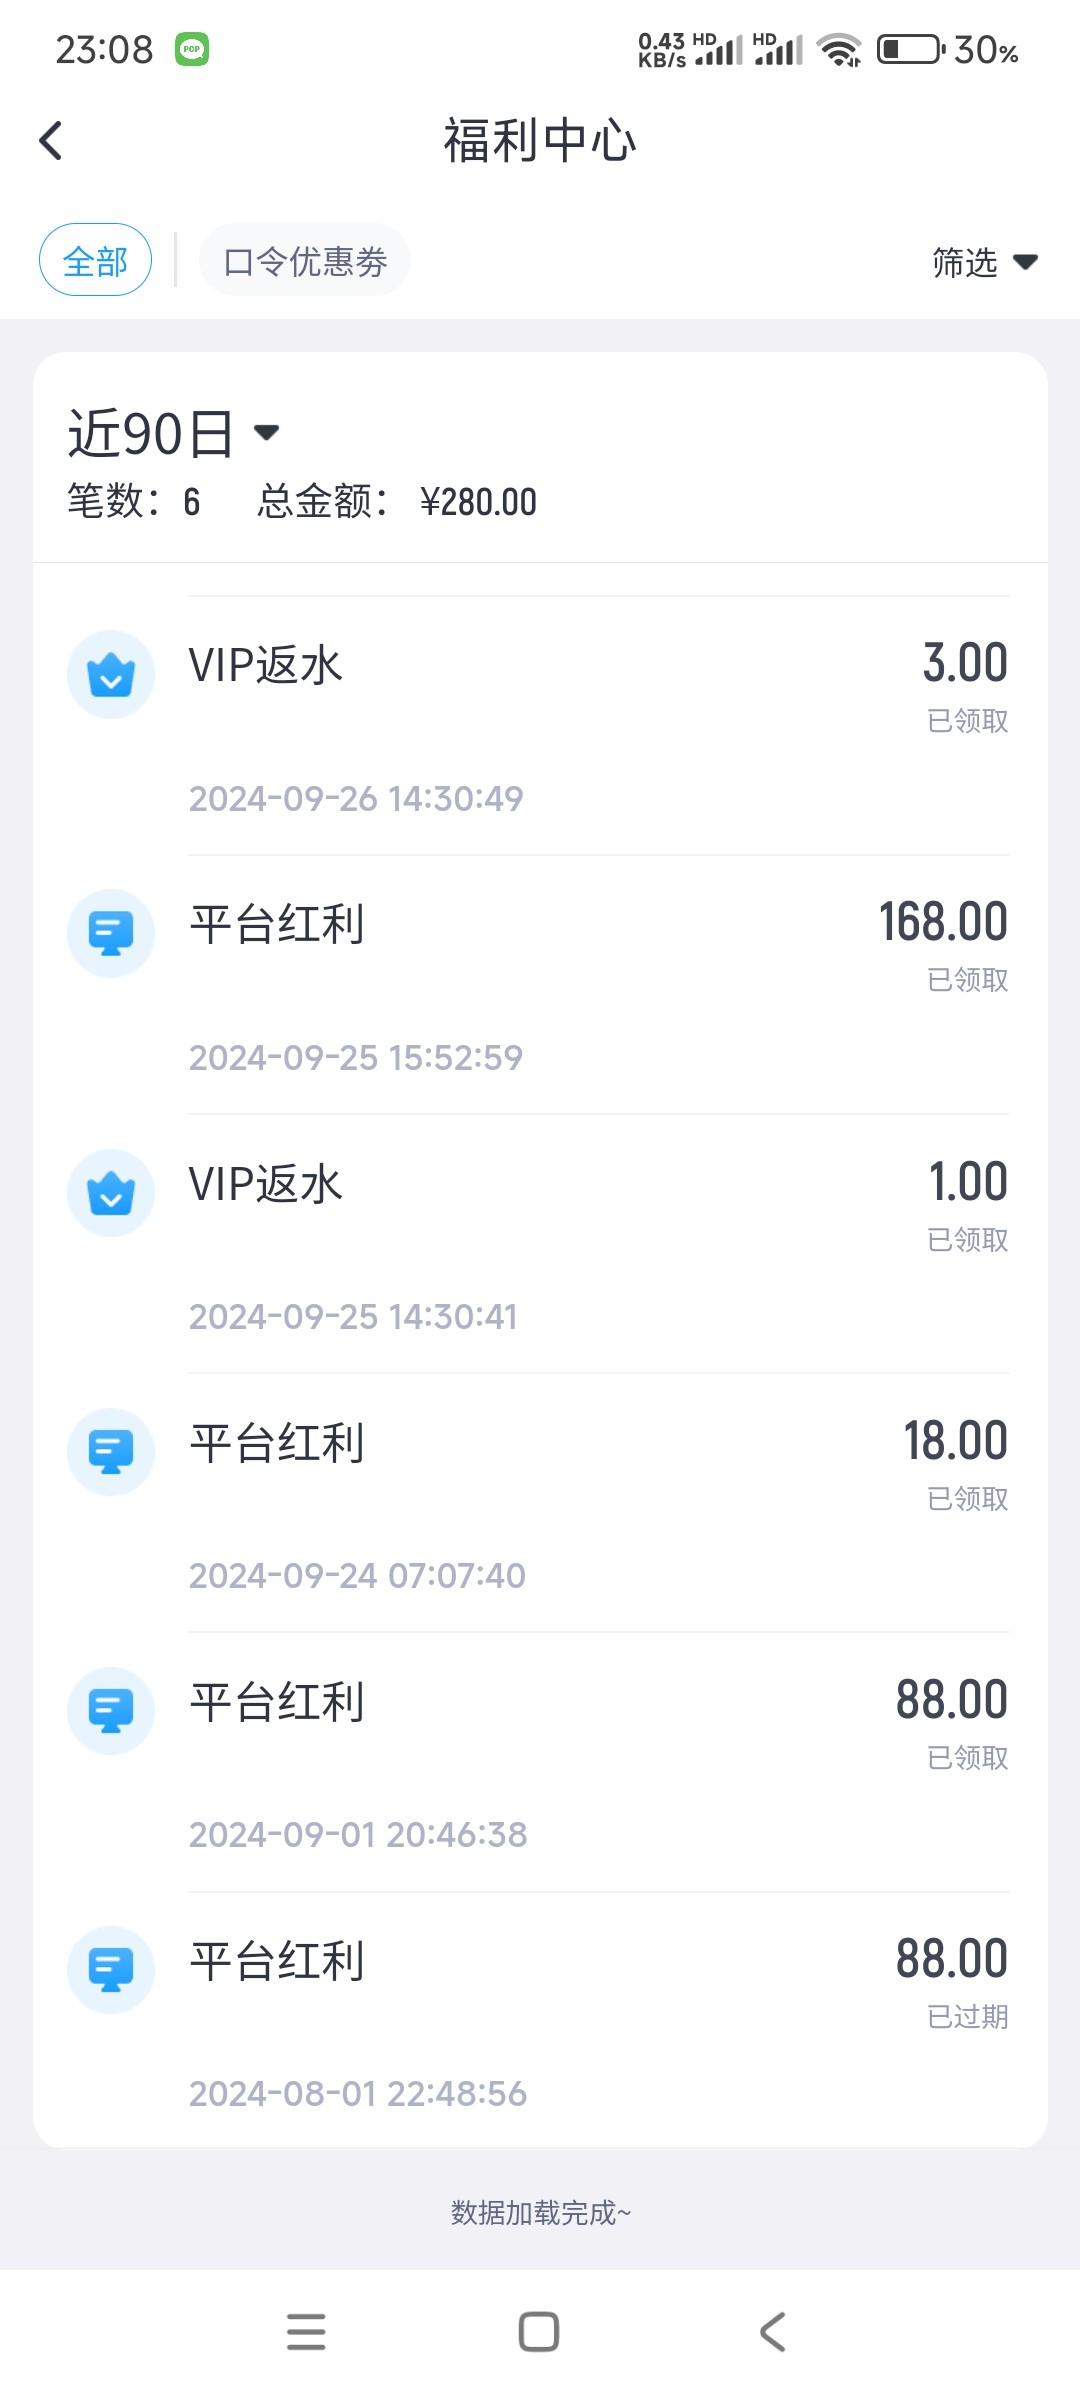The image size is (1080, 2400).
Task: Tap the monitor icon for the expired 平台红利
Action: pyautogui.click(x=111, y=1970)
